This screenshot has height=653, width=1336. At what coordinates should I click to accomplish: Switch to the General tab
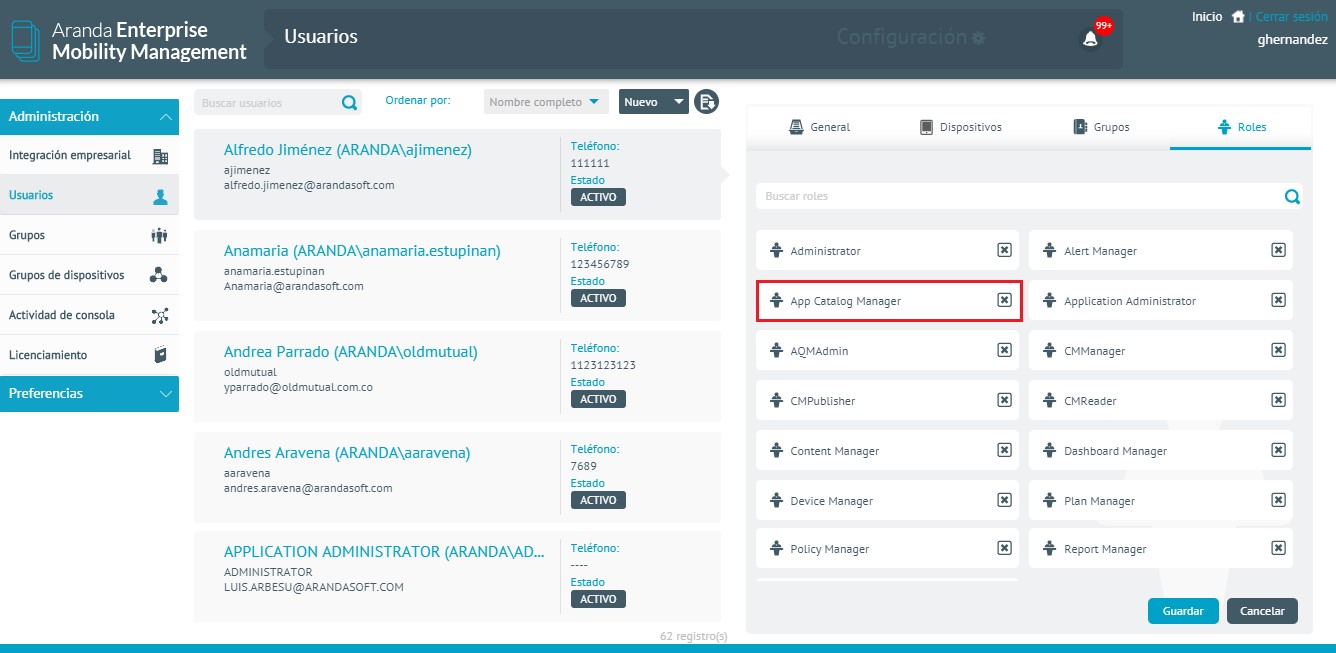tap(820, 127)
